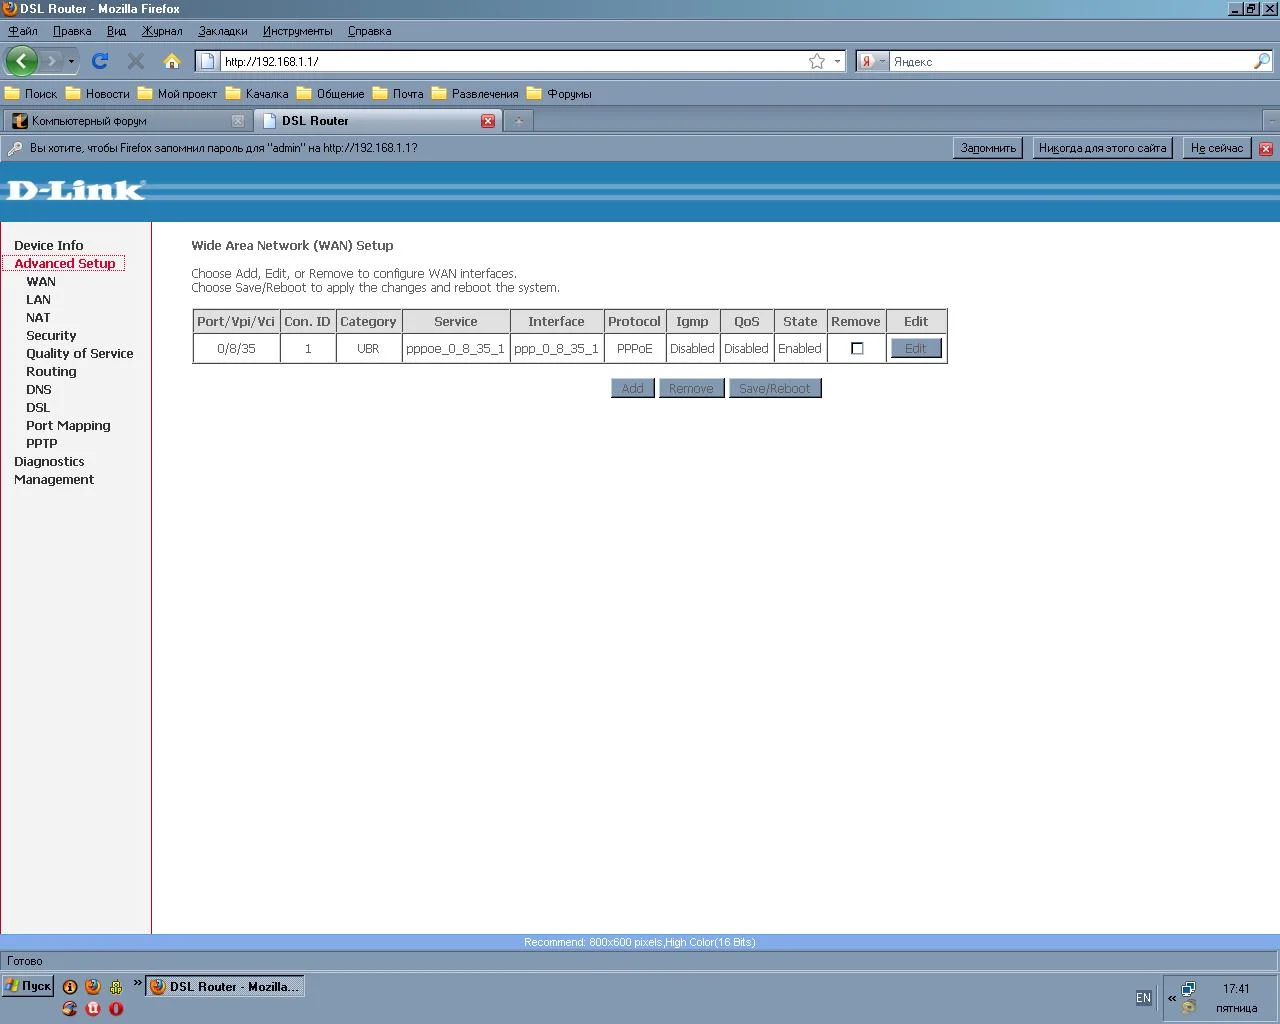1280x1024 pixels.
Task: Open the list-all-tabs dropdown
Action: point(1271,121)
